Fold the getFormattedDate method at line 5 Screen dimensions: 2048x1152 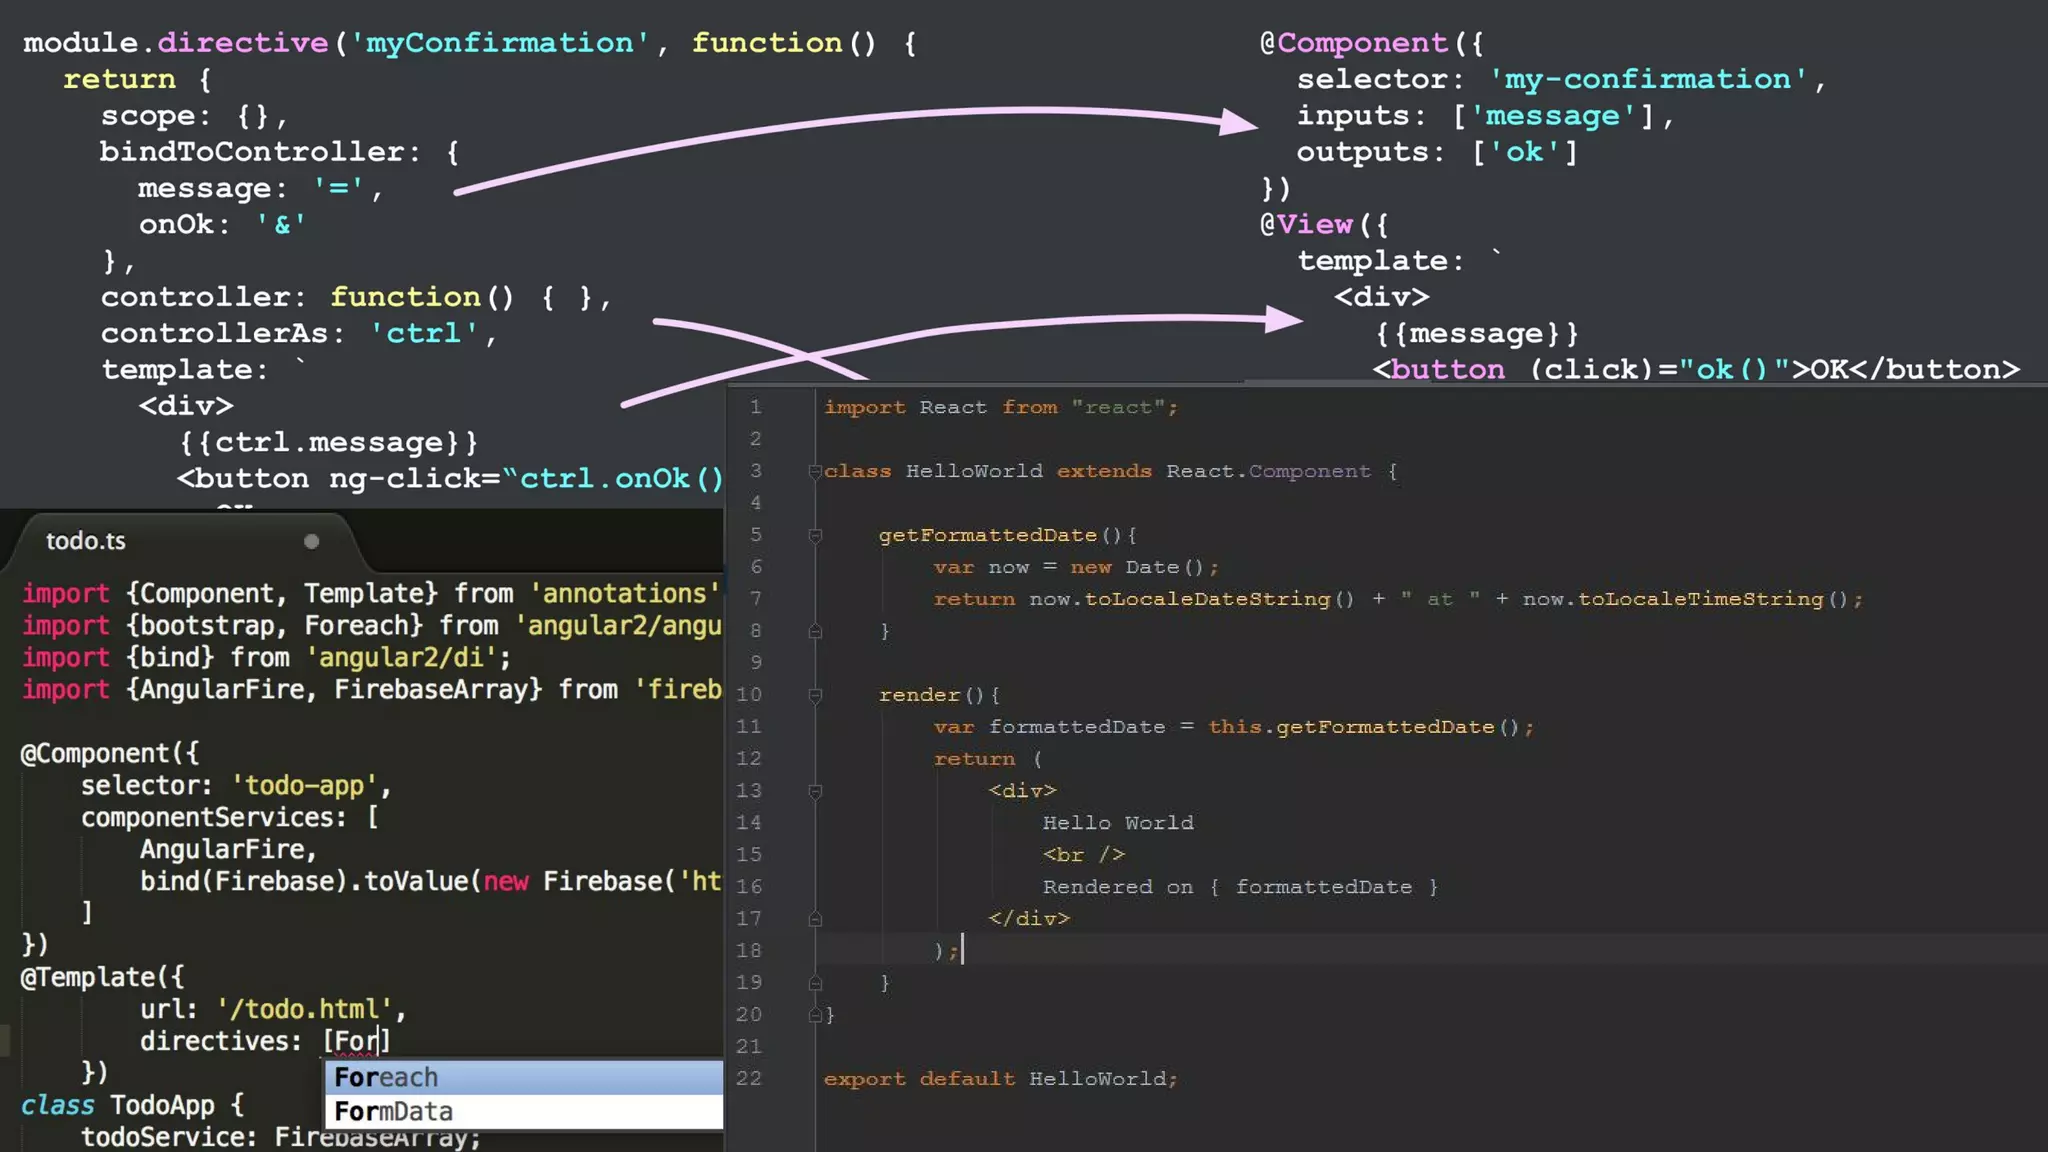815,535
